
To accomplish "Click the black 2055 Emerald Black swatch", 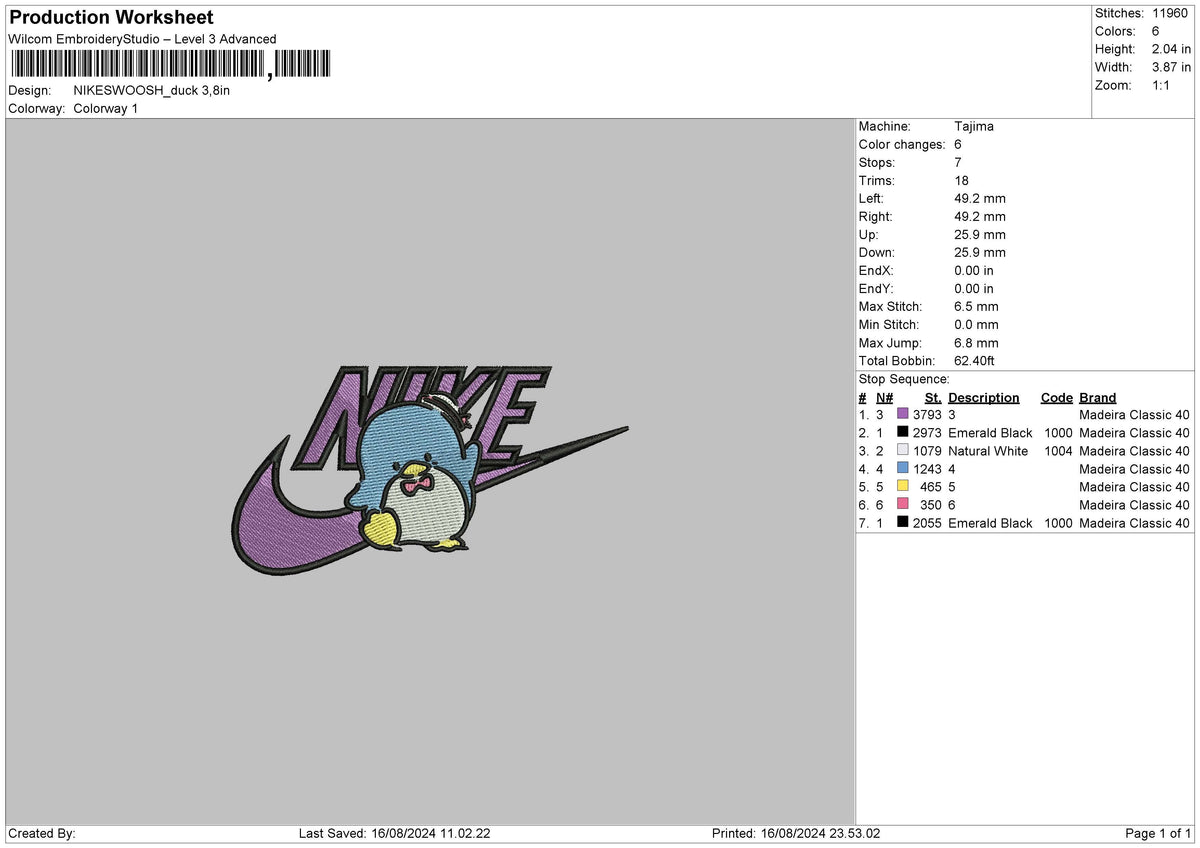I will pyautogui.click(x=903, y=522).
